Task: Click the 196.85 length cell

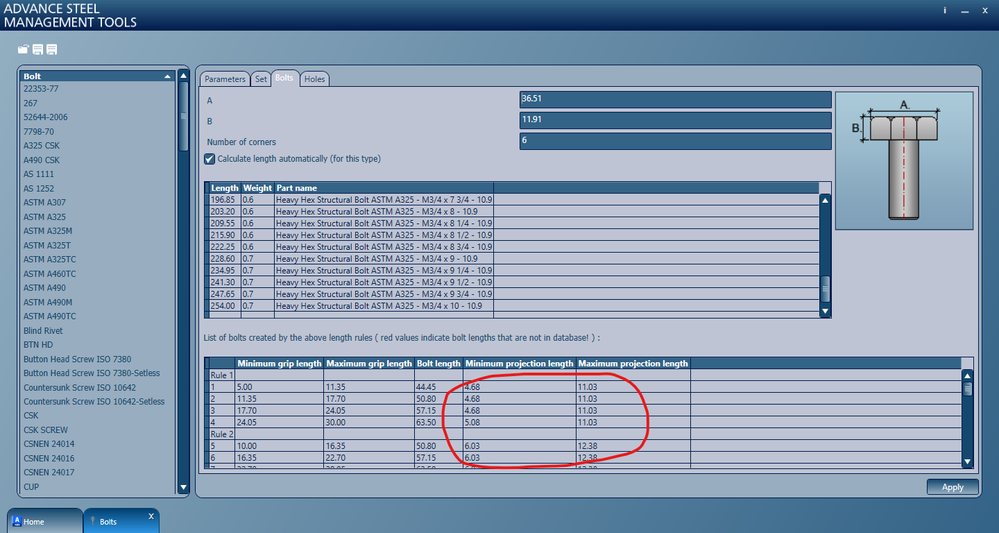Action: click(x=225, y=199)
